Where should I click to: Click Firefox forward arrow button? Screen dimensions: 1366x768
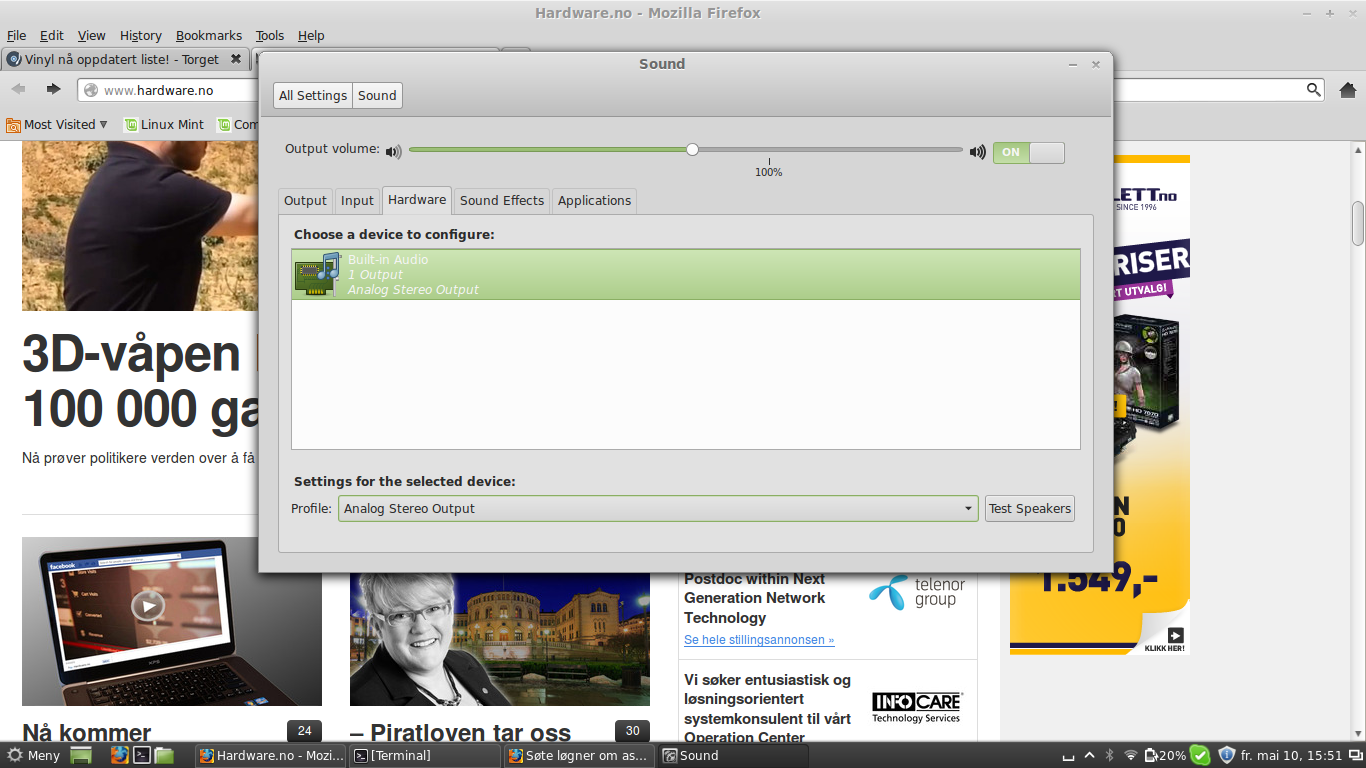click(x=54, y=90)
